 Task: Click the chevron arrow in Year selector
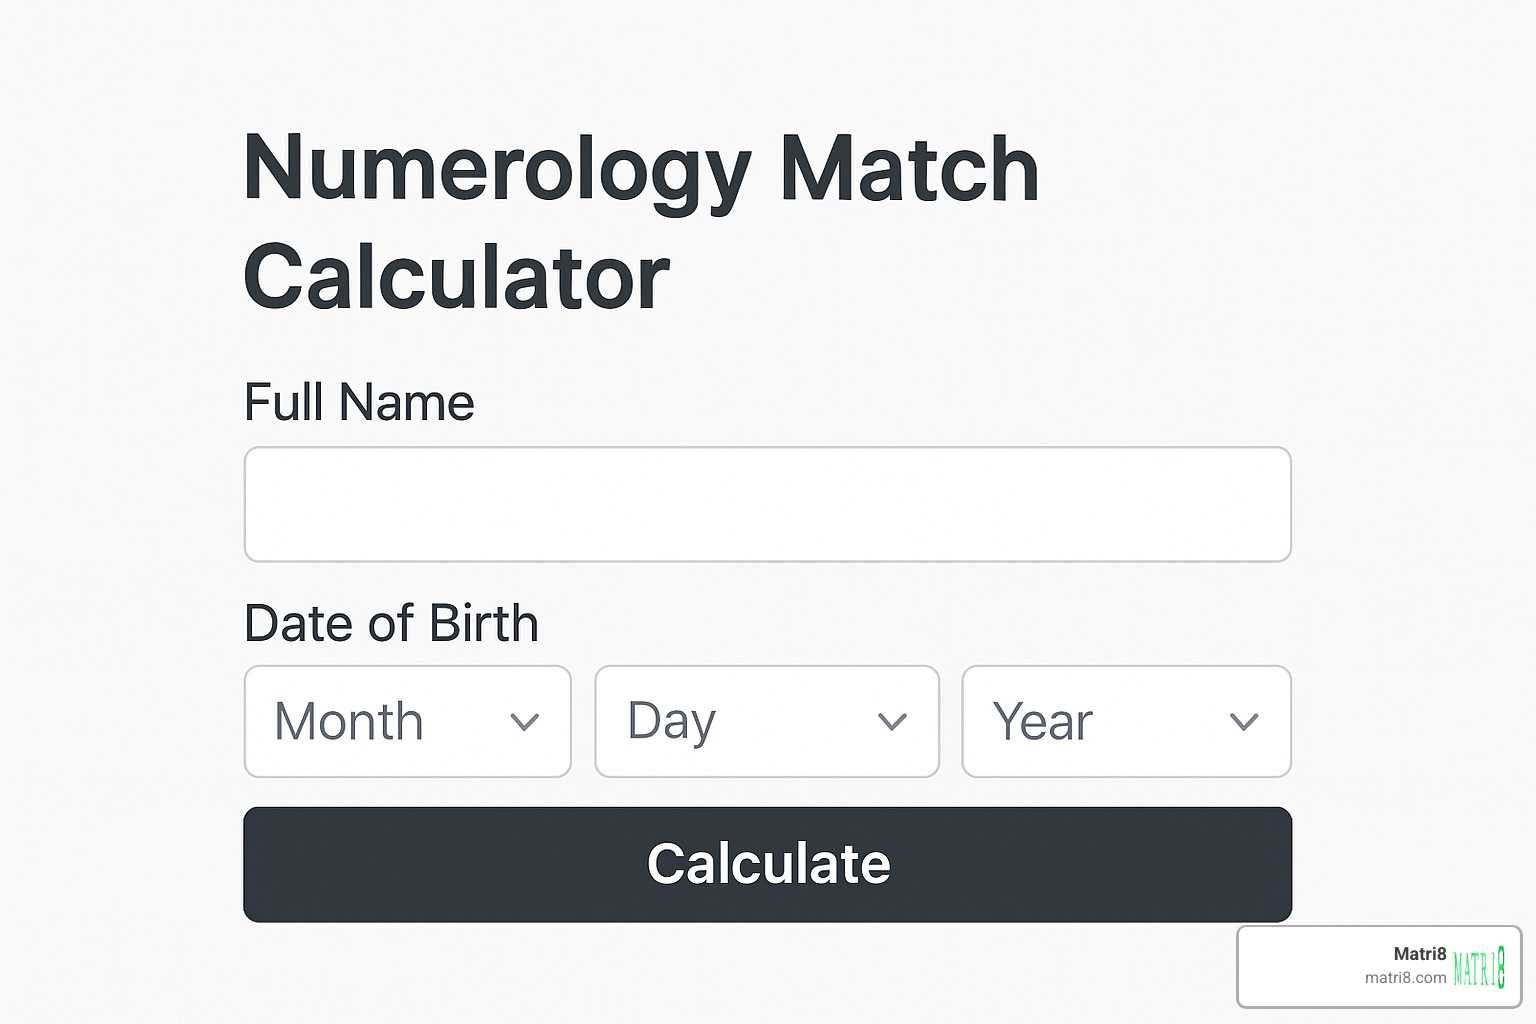click(x=1244, y=721)
